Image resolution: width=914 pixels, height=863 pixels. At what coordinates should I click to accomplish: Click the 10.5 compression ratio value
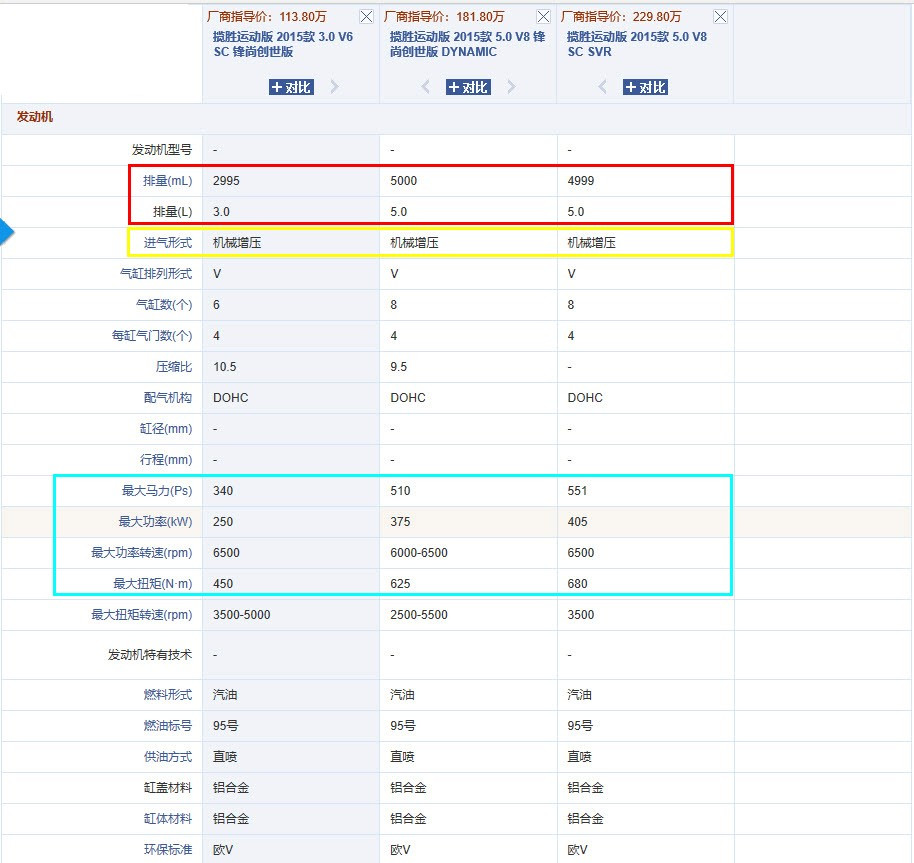[x=224, y=367]
